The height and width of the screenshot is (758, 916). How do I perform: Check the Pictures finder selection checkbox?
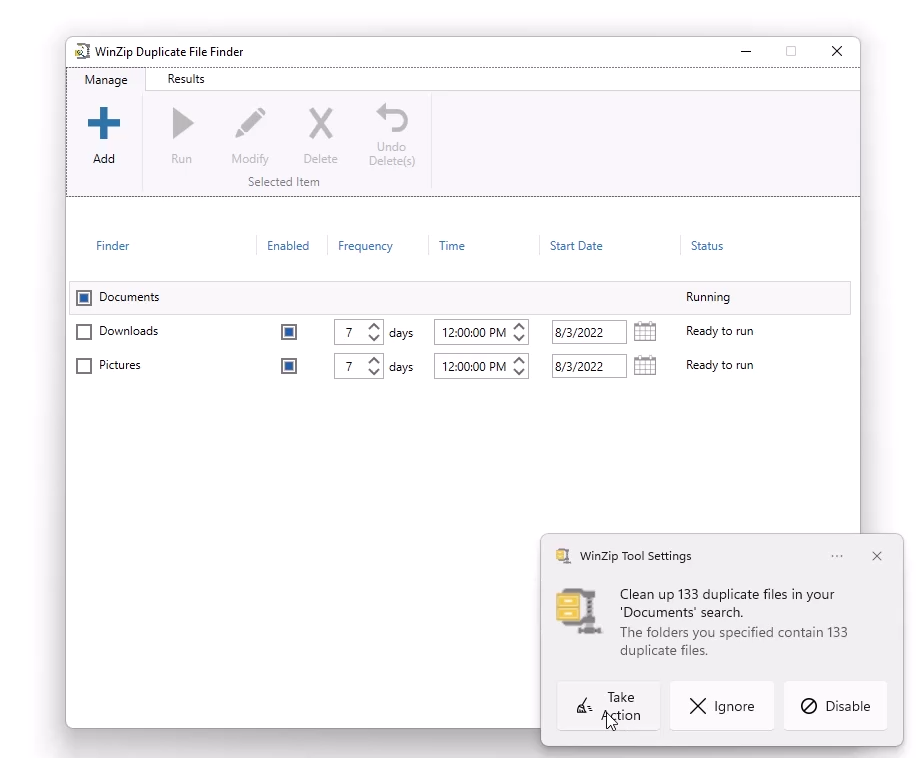pos(84,366)
